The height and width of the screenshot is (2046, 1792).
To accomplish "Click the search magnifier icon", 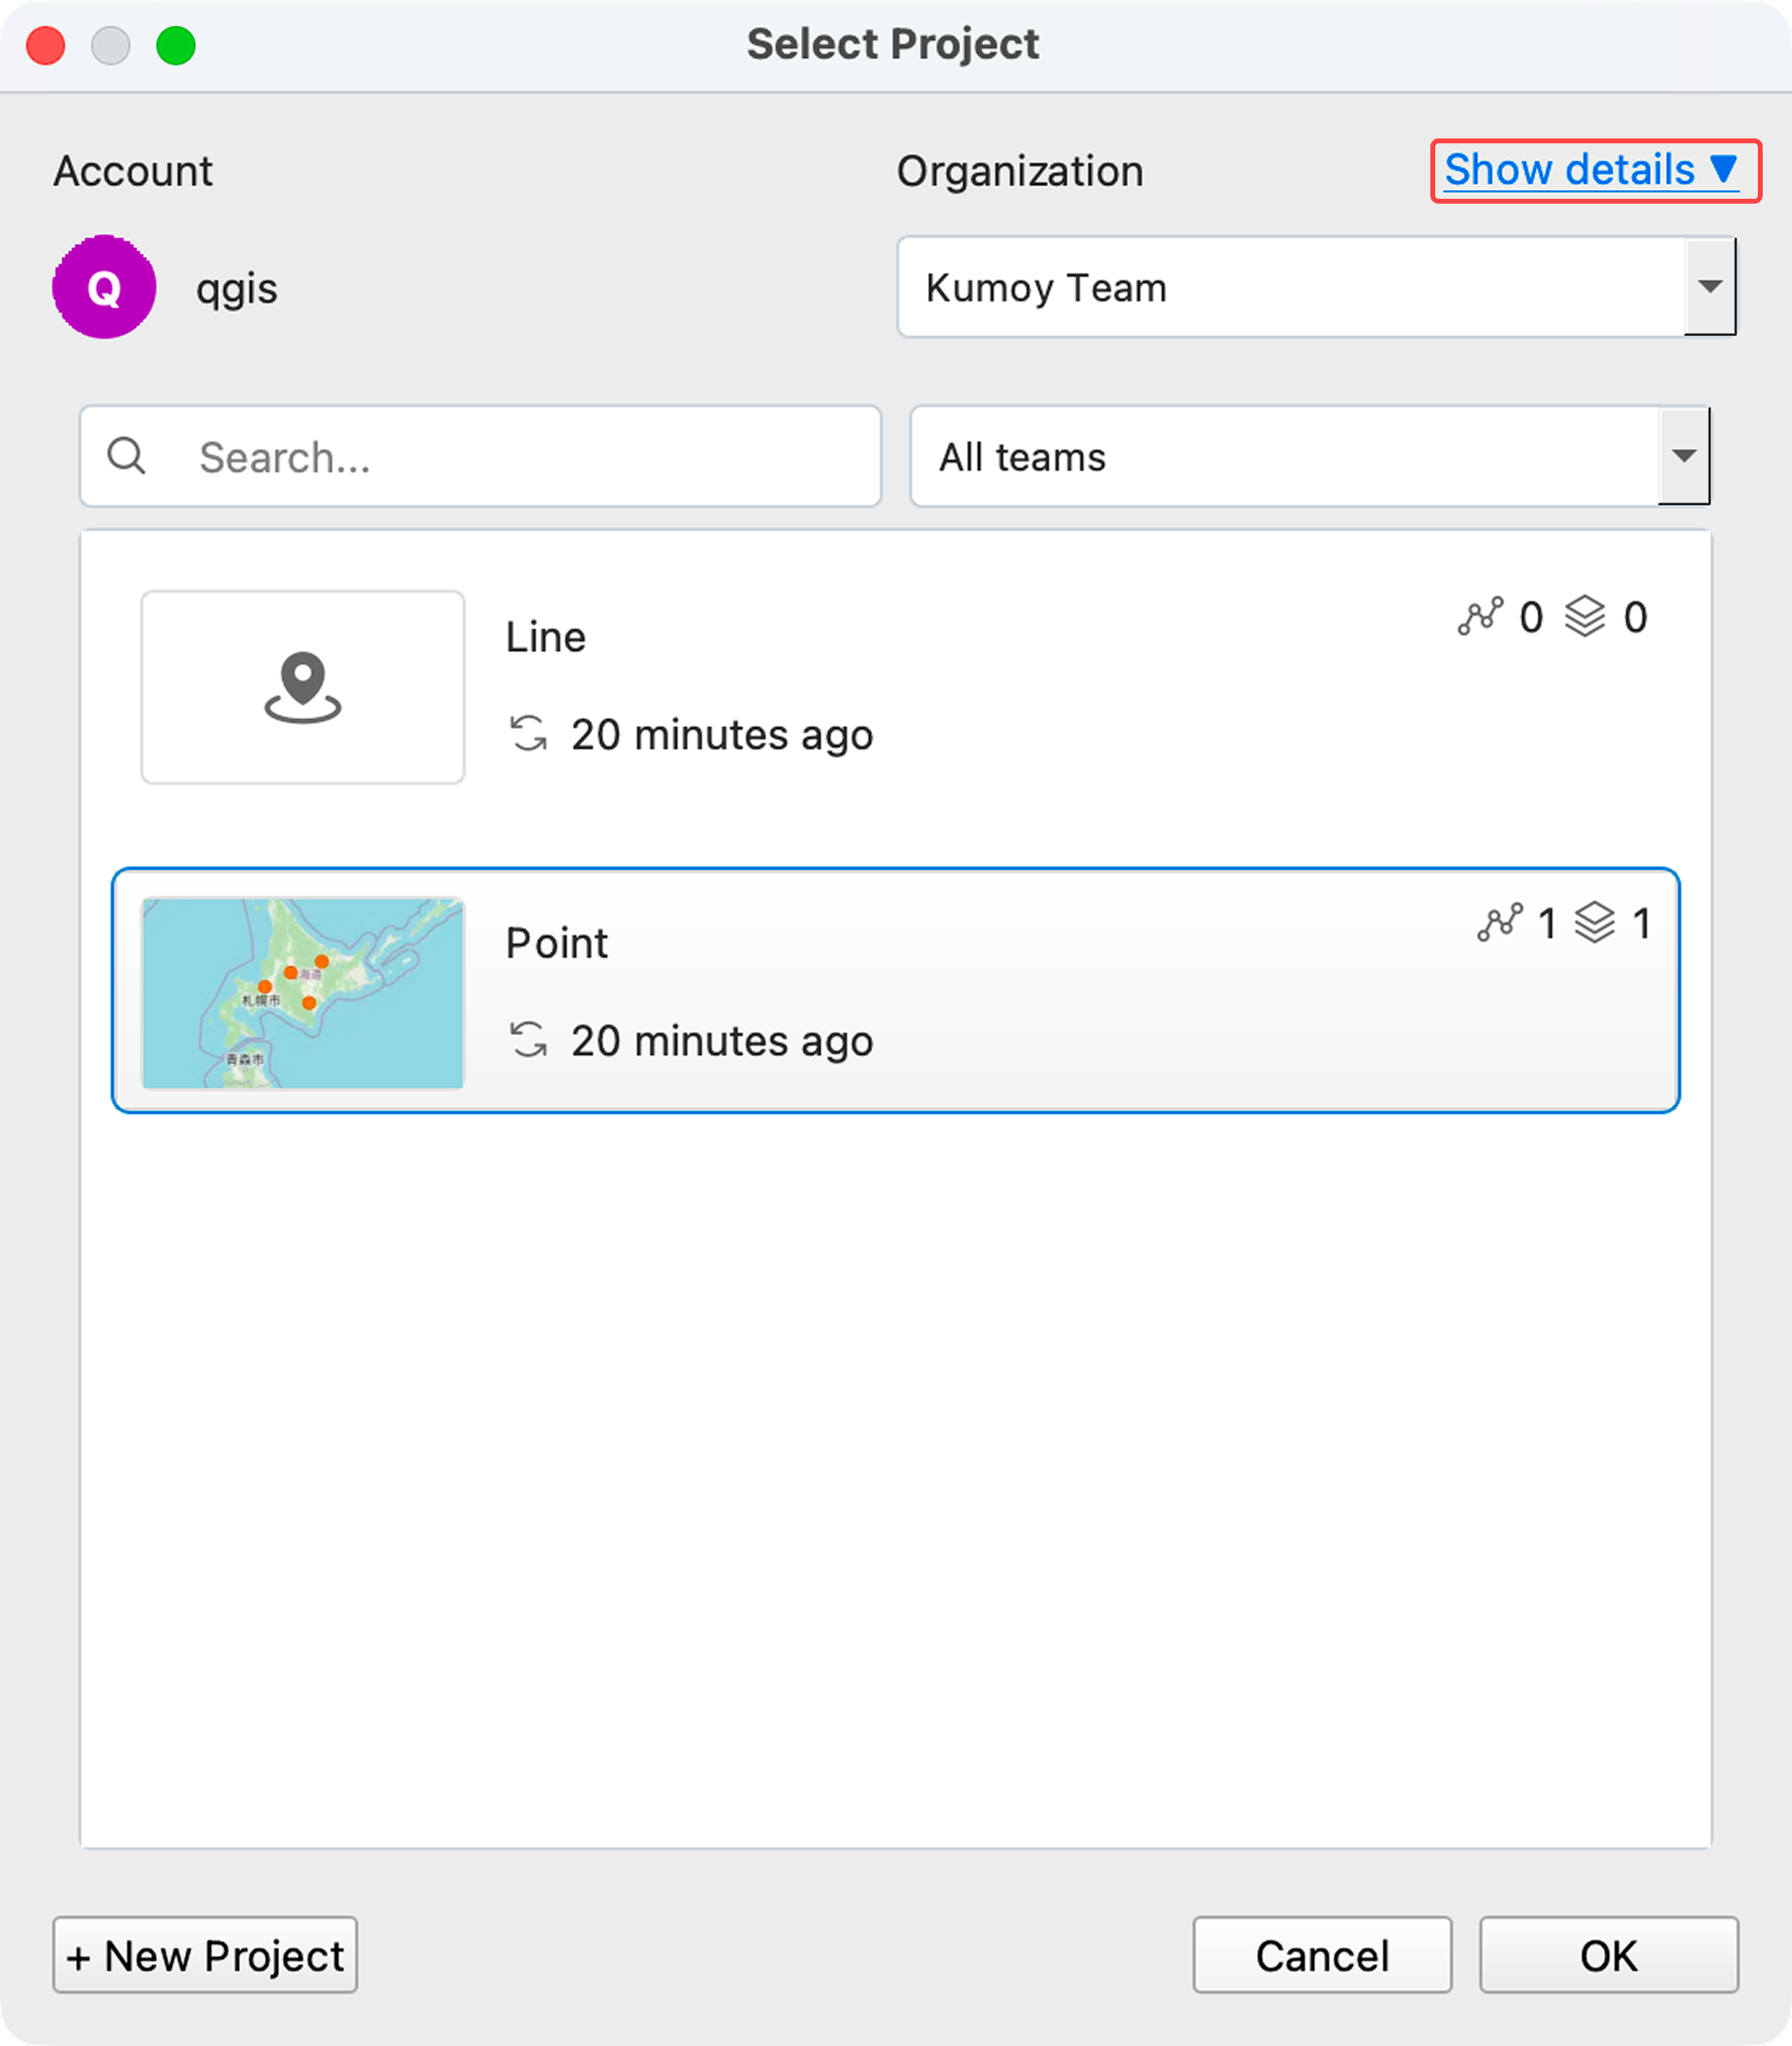I will (126, 457).
